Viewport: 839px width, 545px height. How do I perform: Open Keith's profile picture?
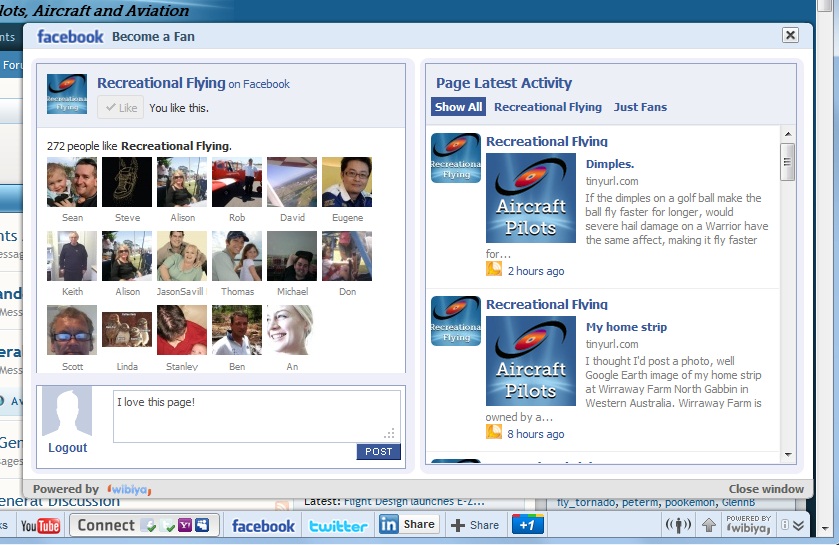(72, 256)
